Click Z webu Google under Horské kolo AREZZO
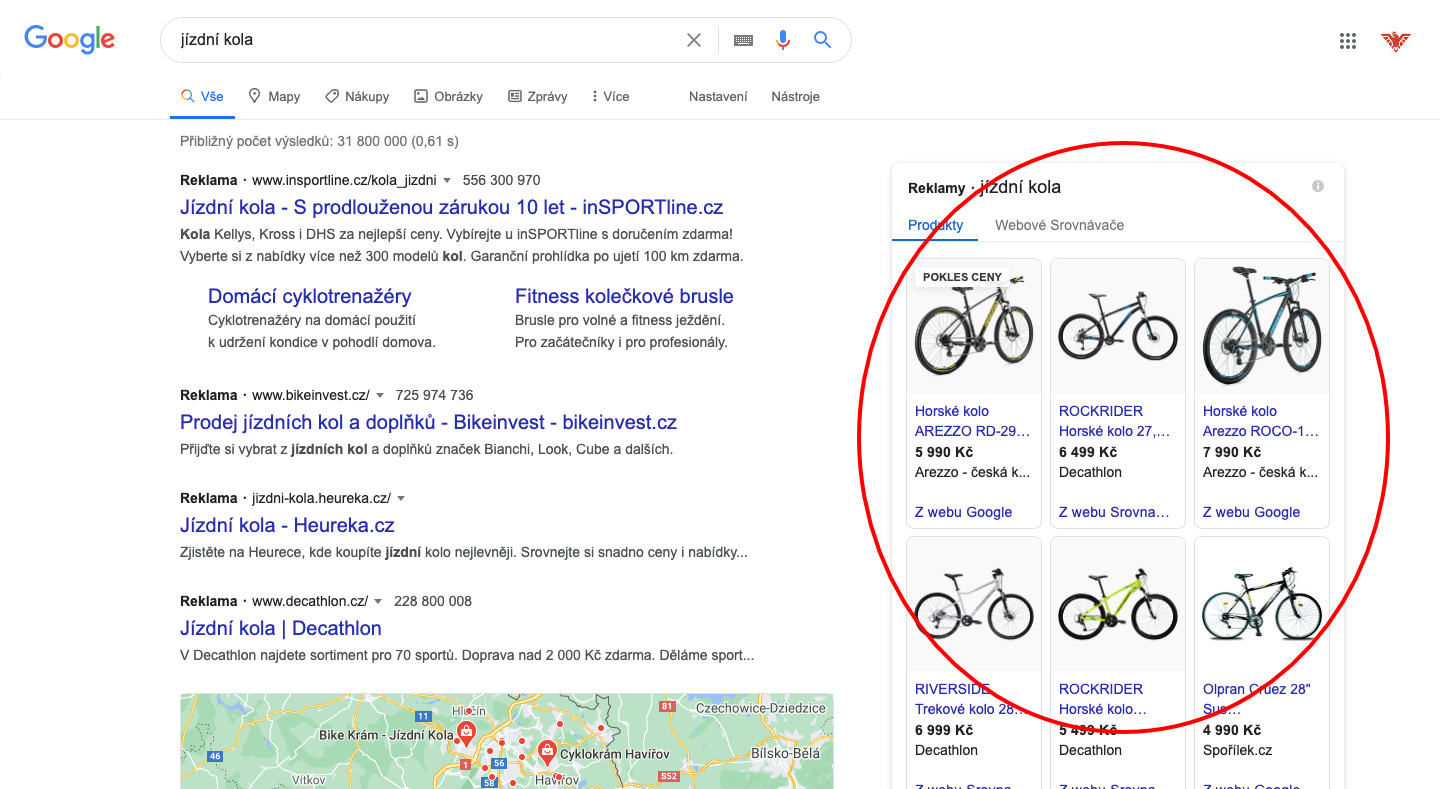 click(x=963, y=511)
